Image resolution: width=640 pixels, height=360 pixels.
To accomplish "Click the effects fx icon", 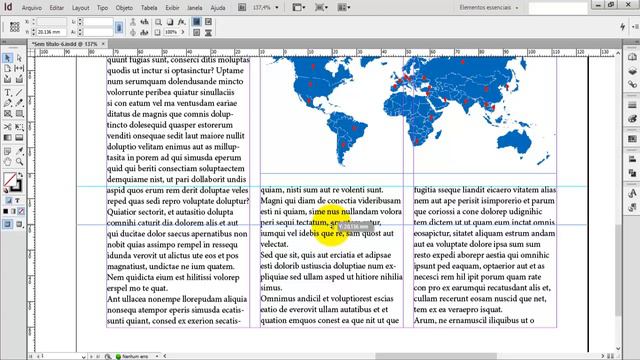I will 181,22.
